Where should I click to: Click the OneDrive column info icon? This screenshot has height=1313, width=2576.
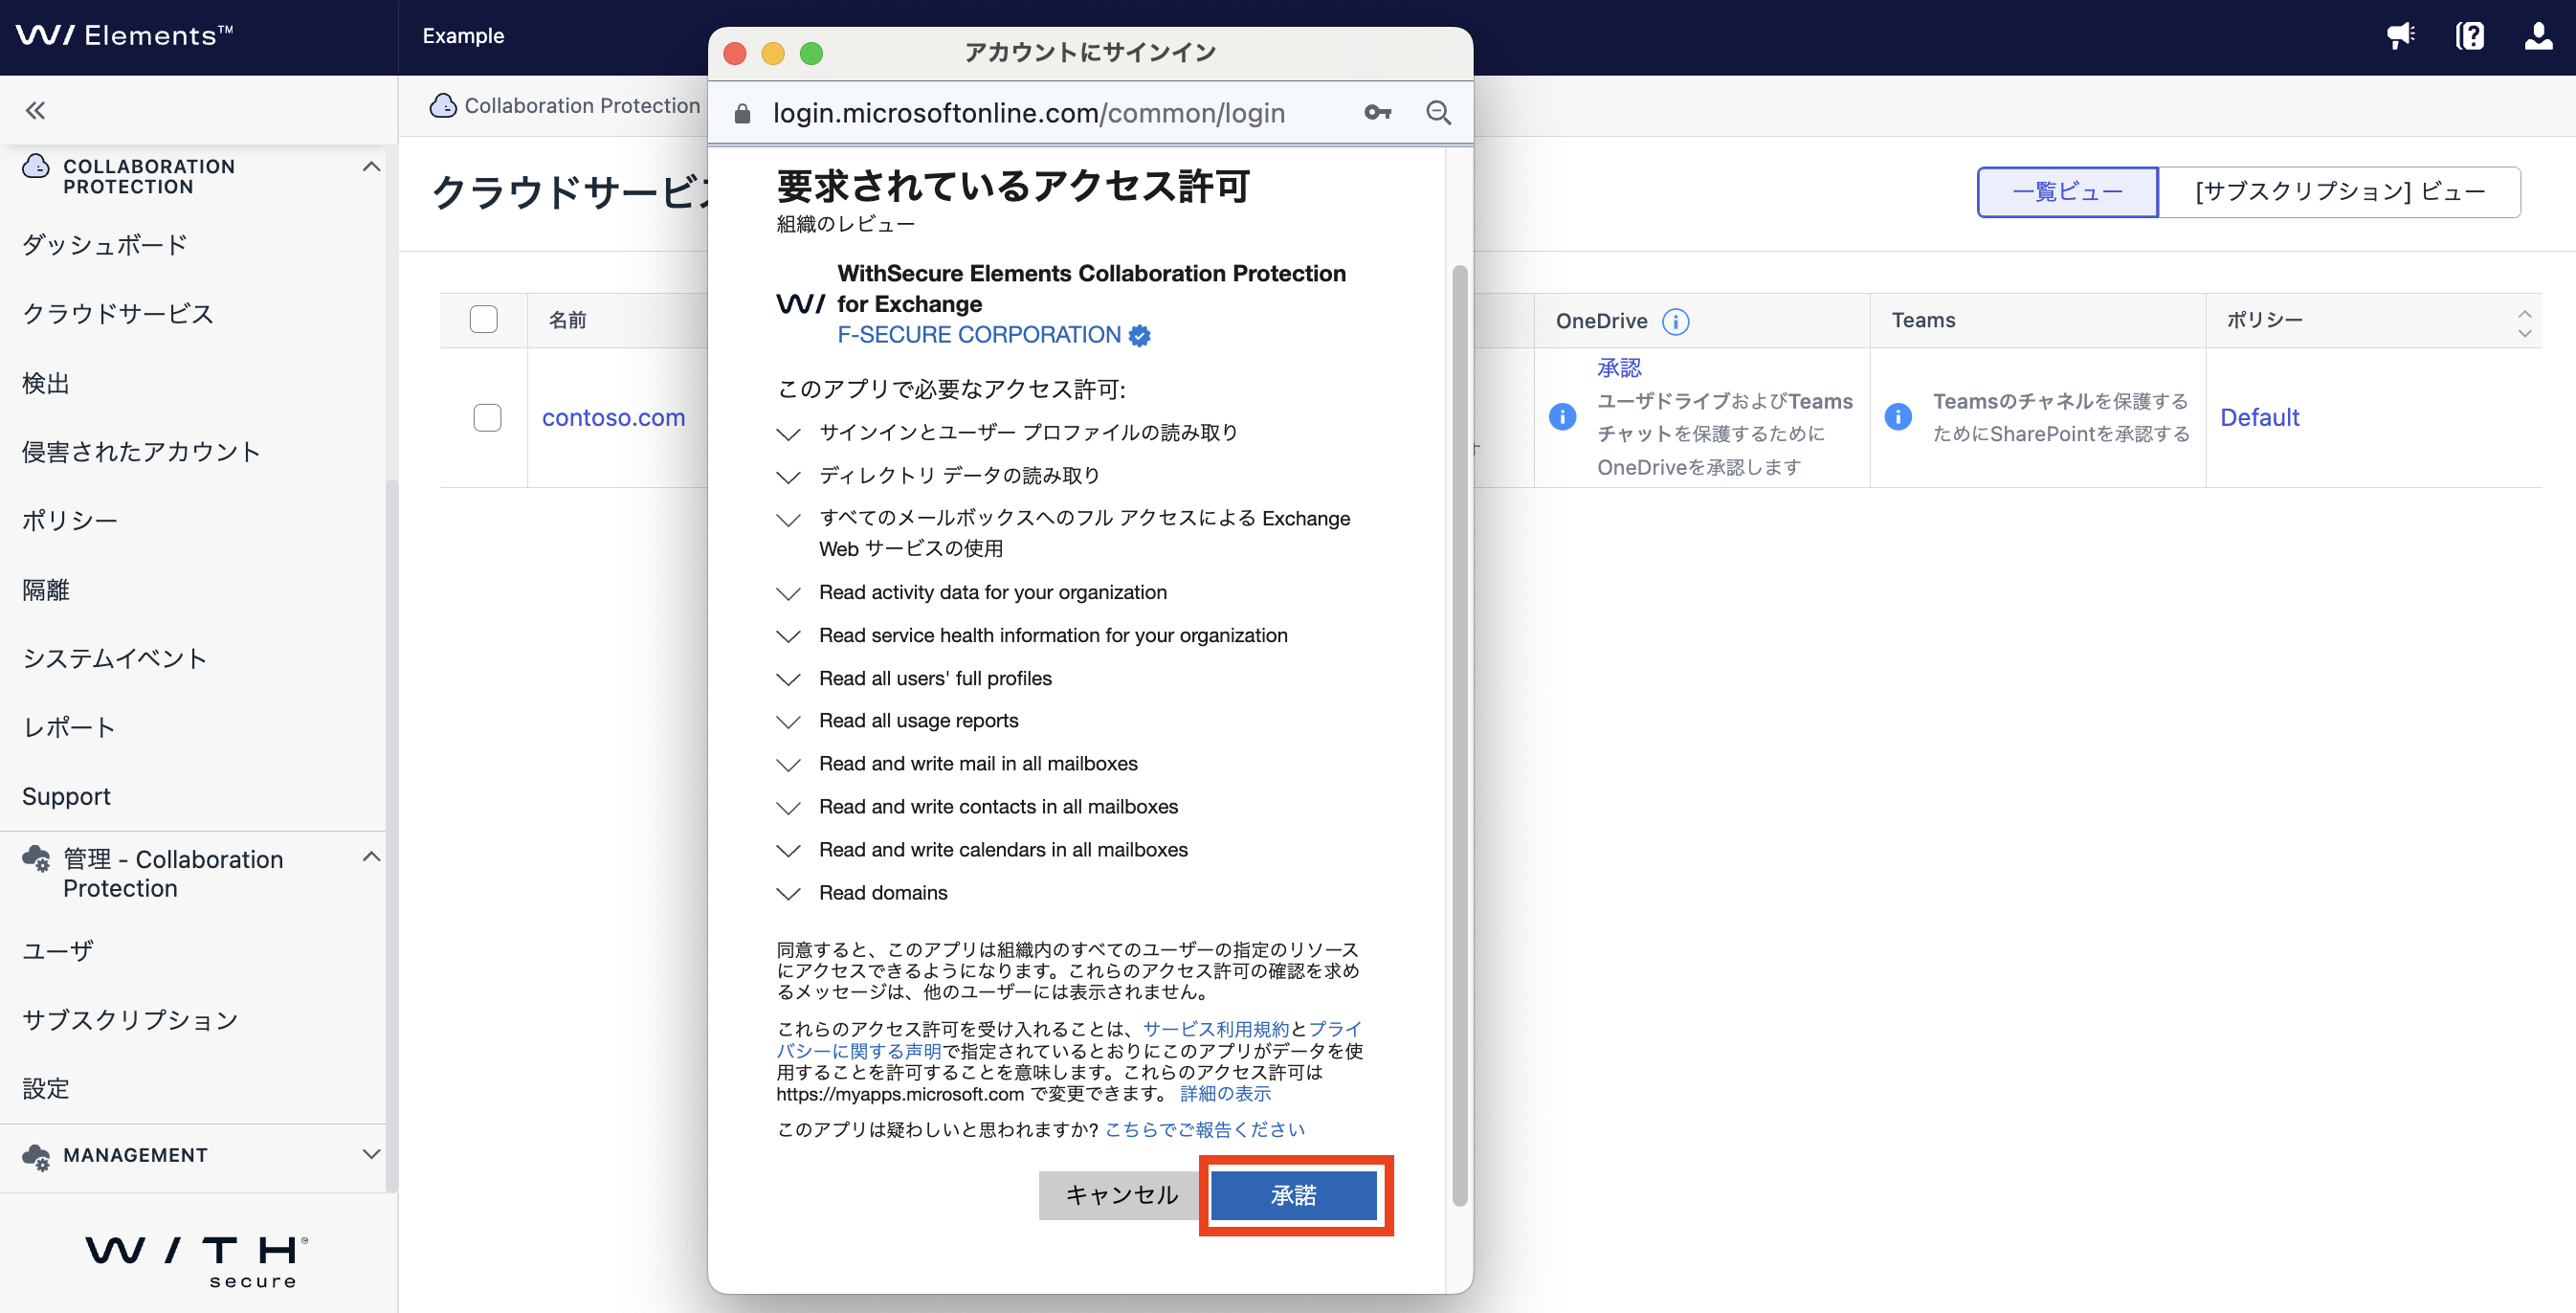click(1675, 321)
